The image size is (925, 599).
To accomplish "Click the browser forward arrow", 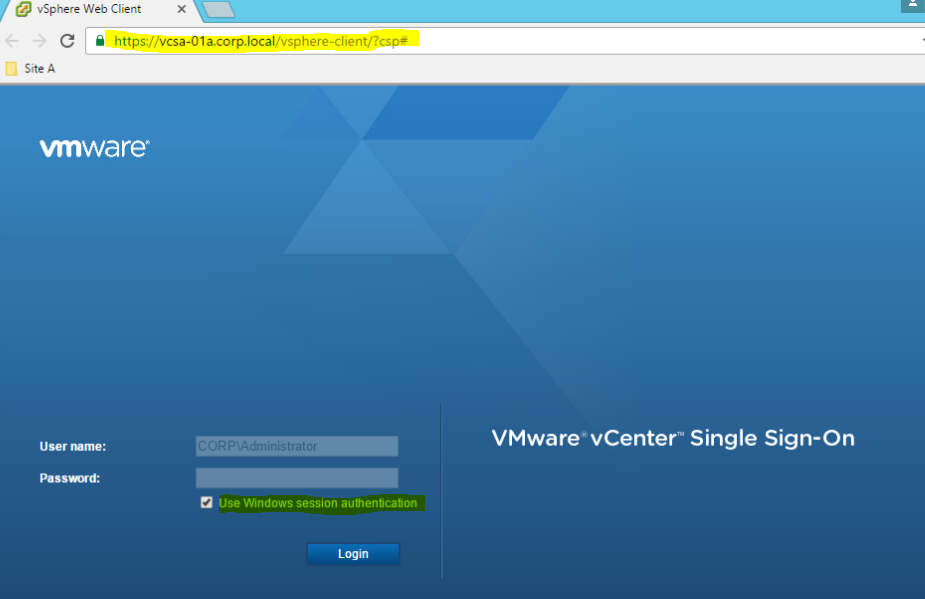I will click(x=39, y=41).
